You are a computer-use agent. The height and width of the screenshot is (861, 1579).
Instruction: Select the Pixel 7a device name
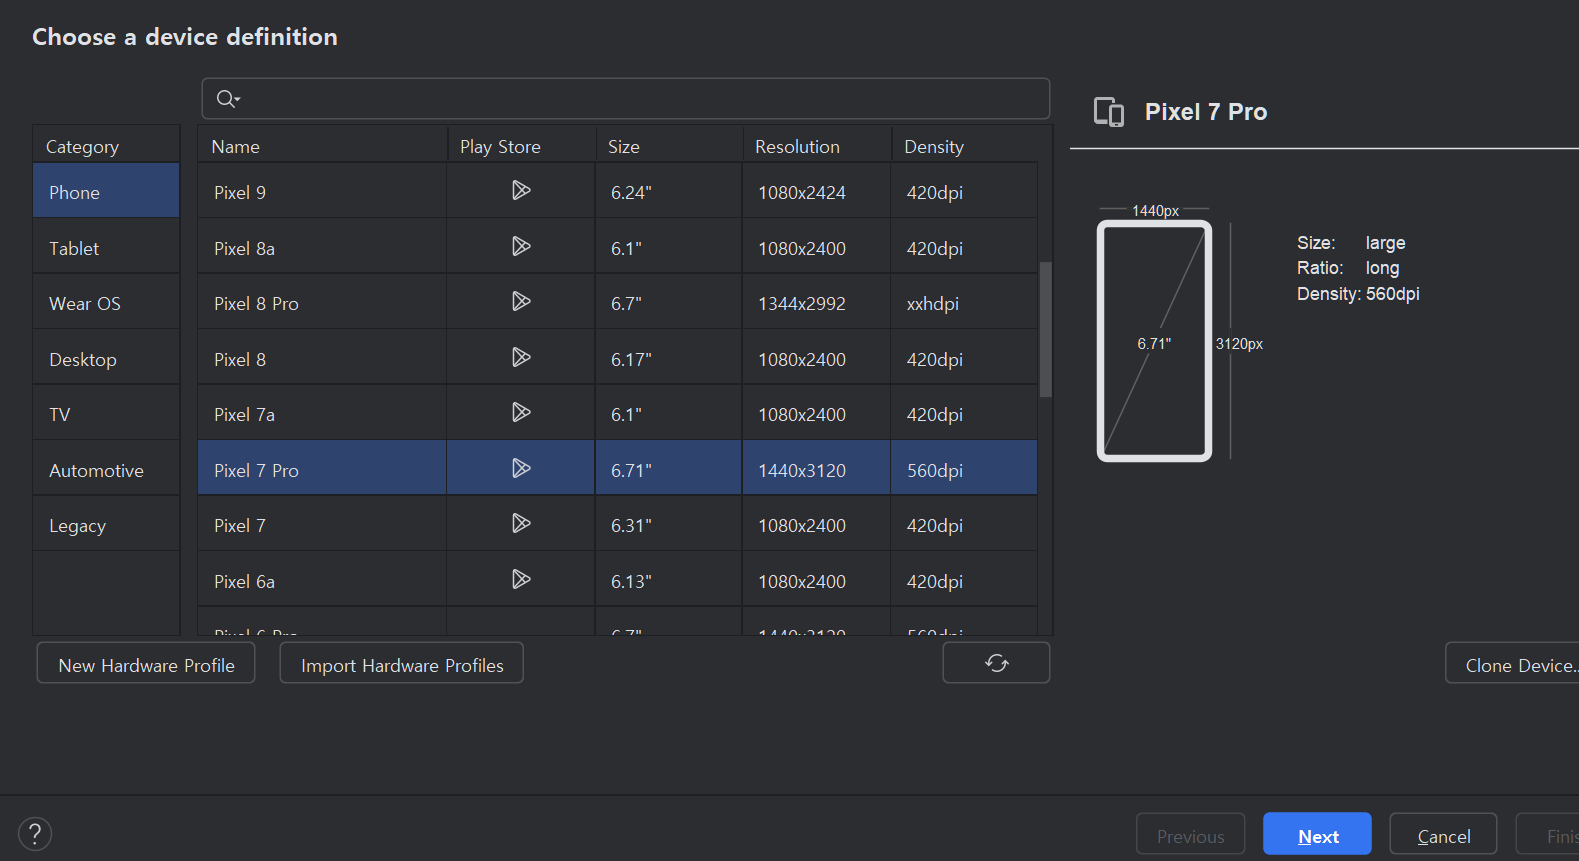(x=244, y=414)
